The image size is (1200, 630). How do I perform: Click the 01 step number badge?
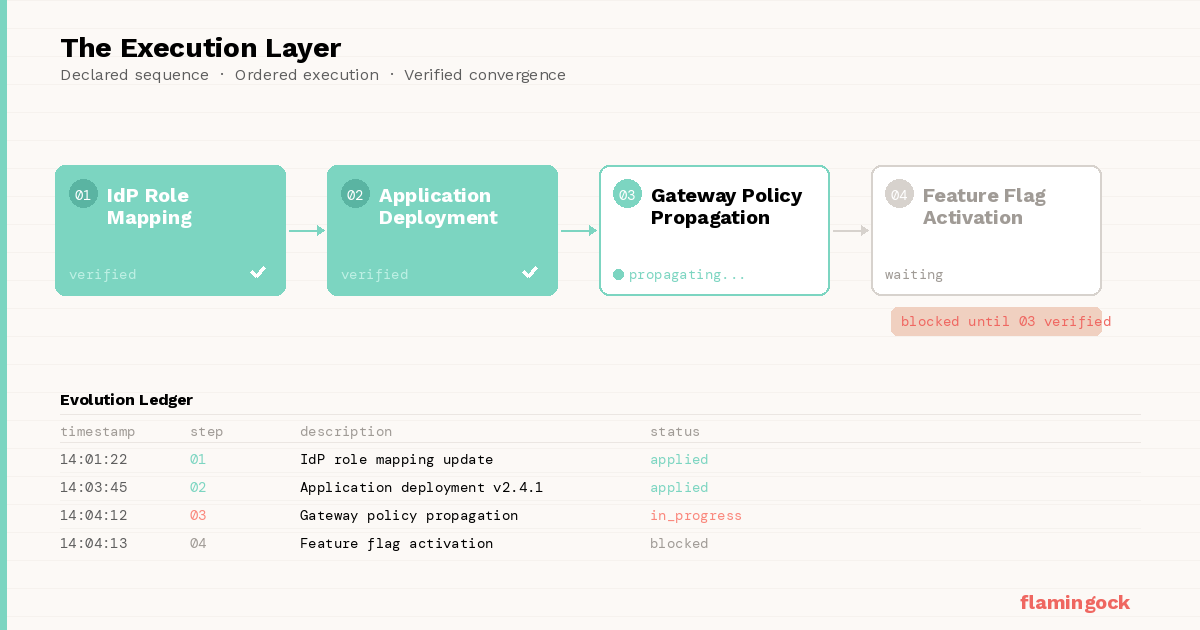(x=83, y=194)
